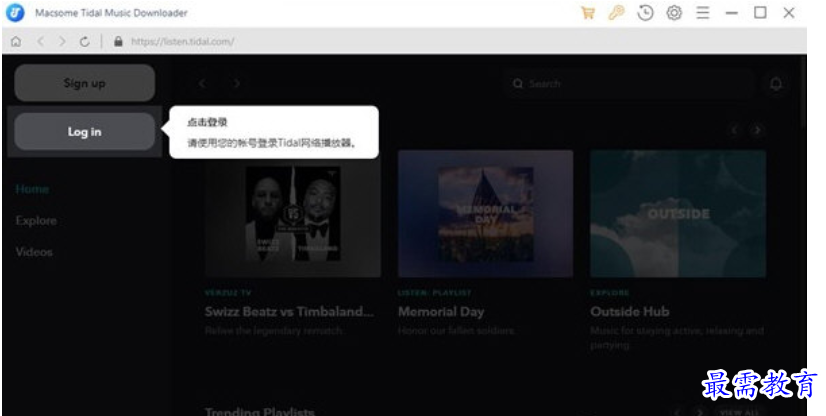The height and width of the screenshot is (416, 826).
Task: Open the notifications bell icon
Action: click(776, 83)
